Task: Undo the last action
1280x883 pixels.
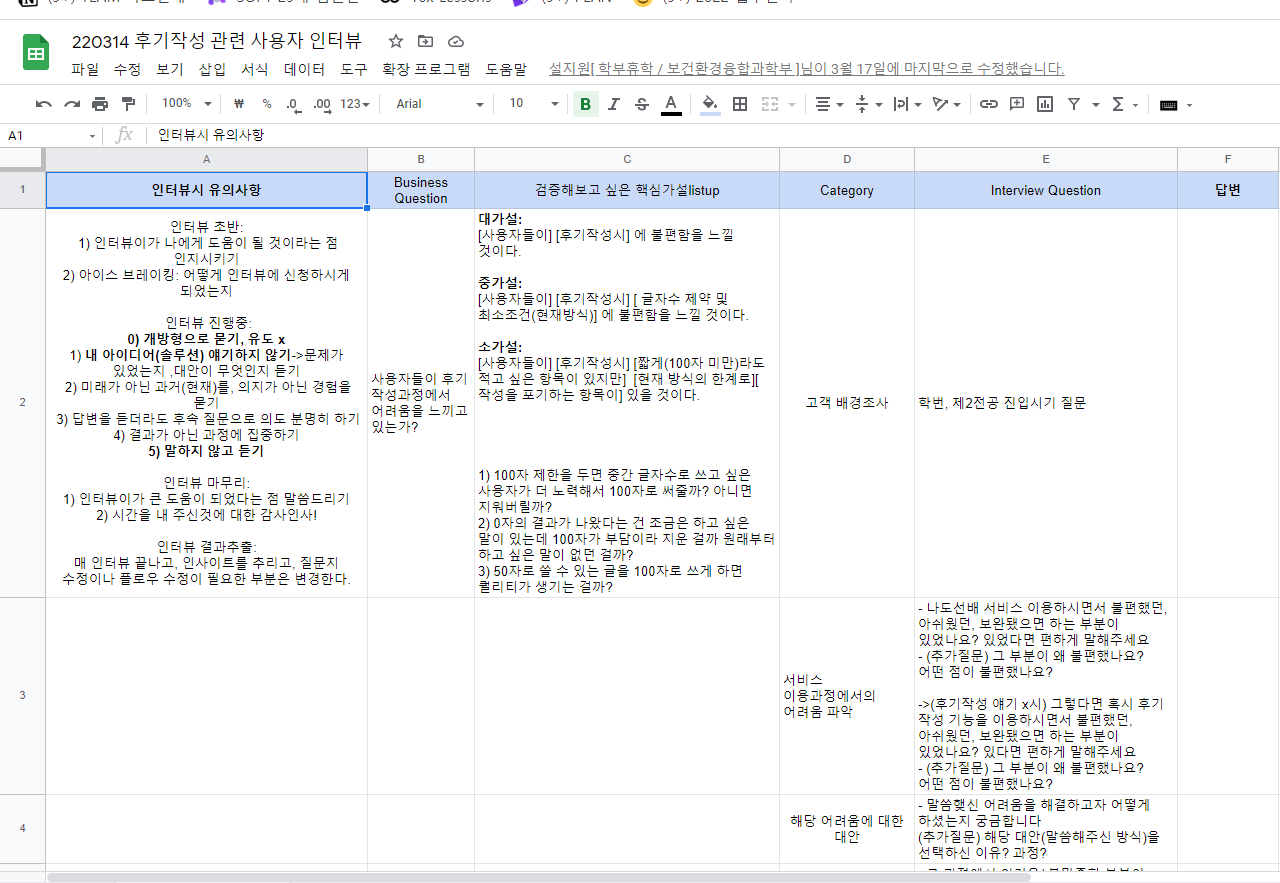Action: (43, 104)
